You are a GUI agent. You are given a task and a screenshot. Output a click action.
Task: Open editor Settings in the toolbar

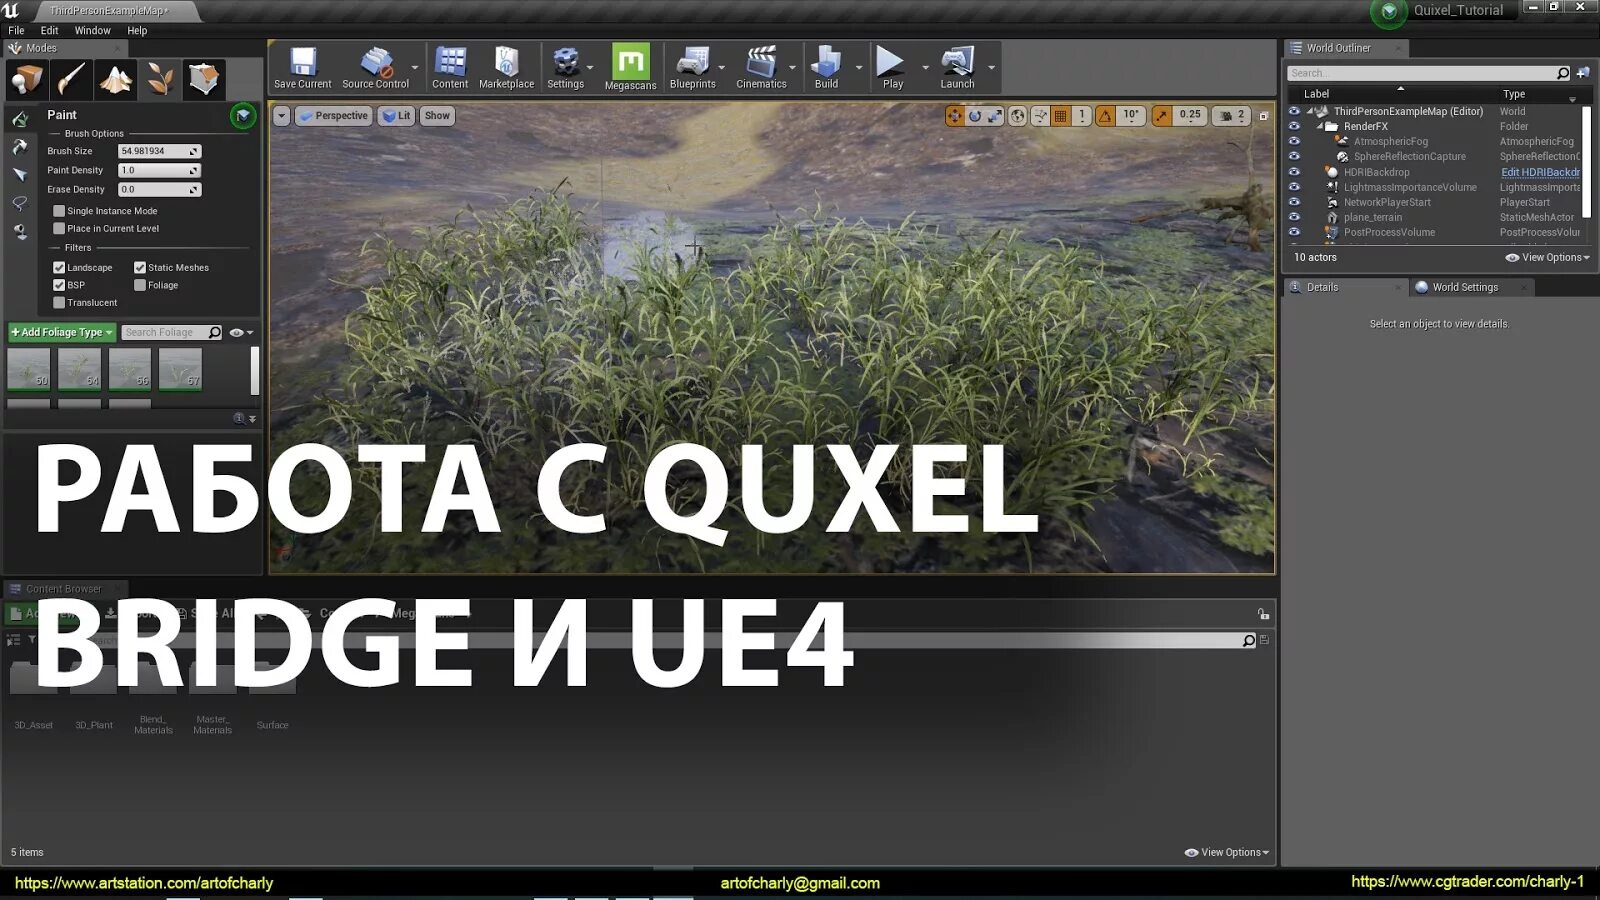point(565,68)
